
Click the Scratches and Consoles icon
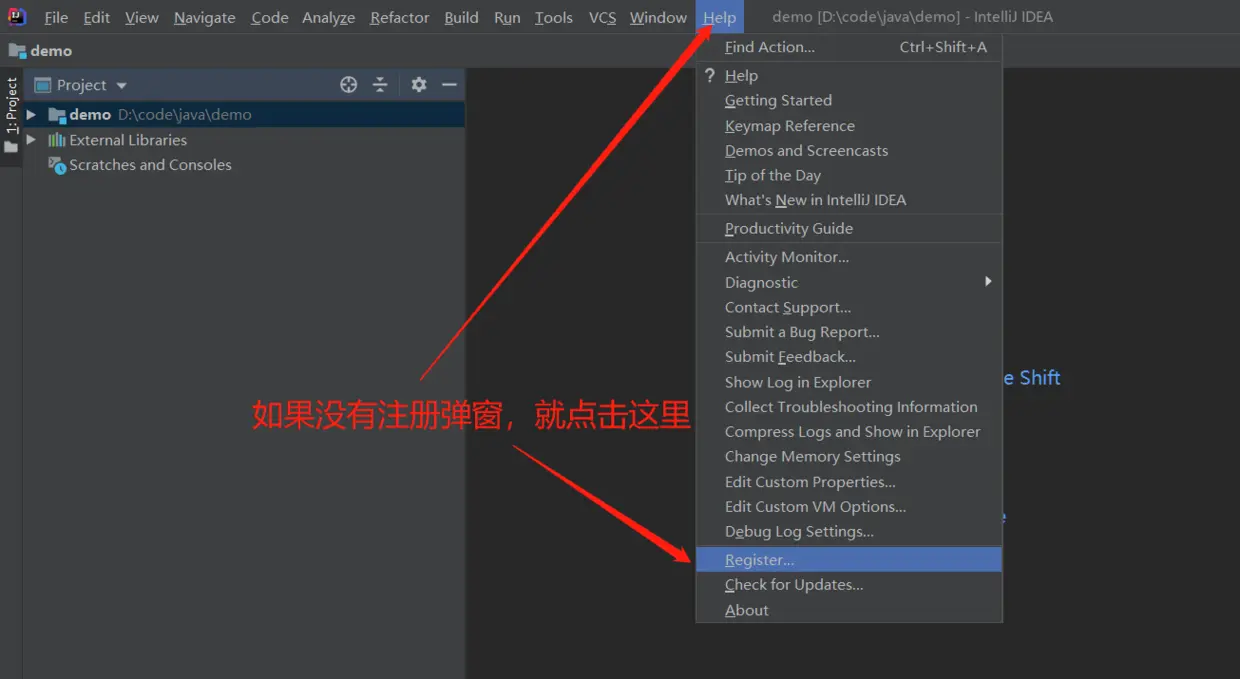point(57,165)
